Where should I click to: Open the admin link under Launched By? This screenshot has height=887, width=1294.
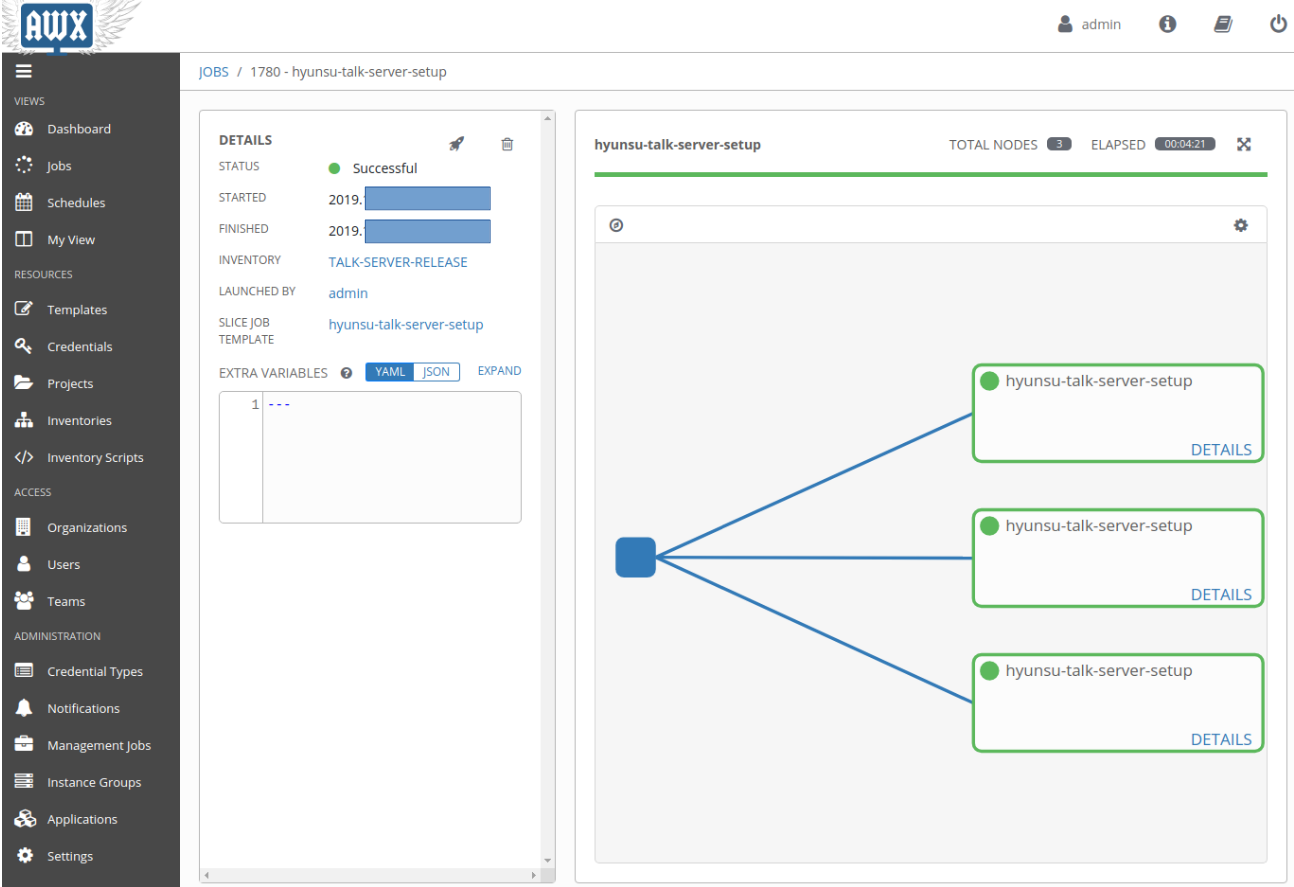[348, 293]
